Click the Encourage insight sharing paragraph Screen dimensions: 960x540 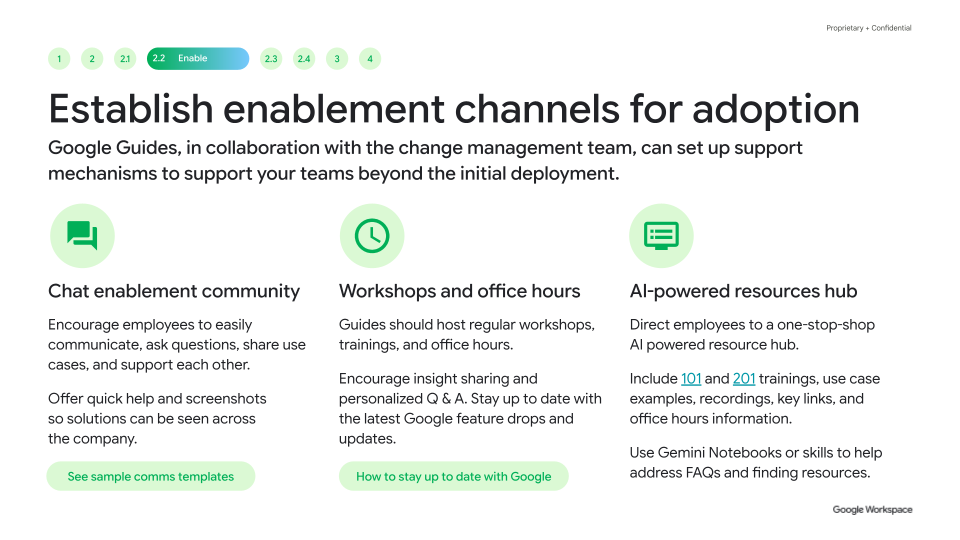tap(470, 409)
